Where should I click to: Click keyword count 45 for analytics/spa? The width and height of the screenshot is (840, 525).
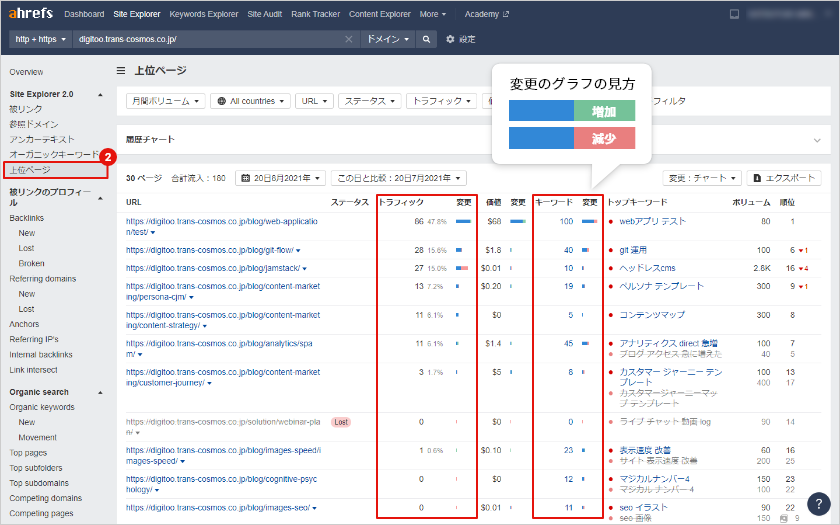point(568,343)
